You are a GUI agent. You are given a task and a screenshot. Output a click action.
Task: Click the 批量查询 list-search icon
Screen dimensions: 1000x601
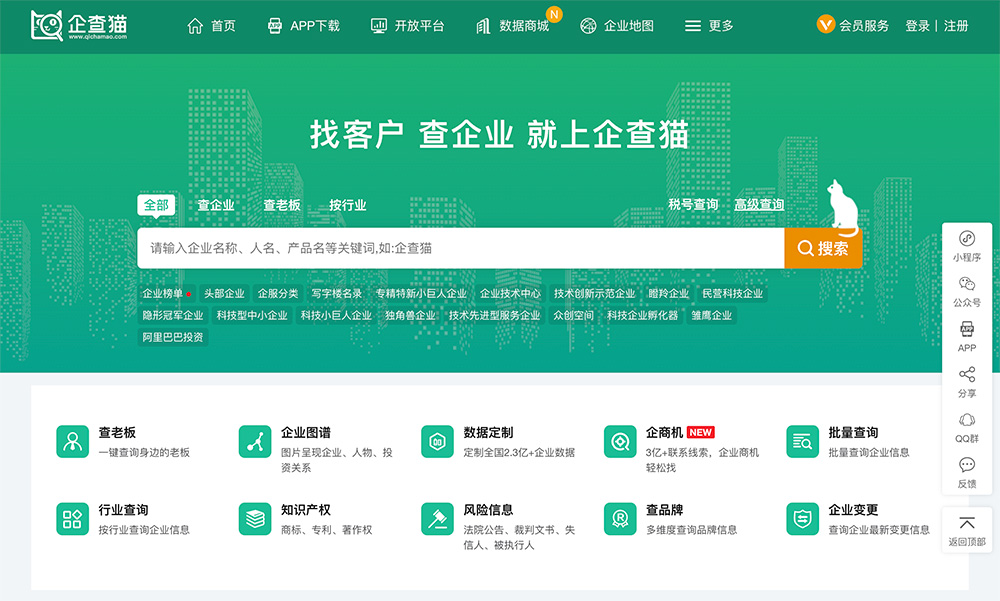tap(802, 441)
